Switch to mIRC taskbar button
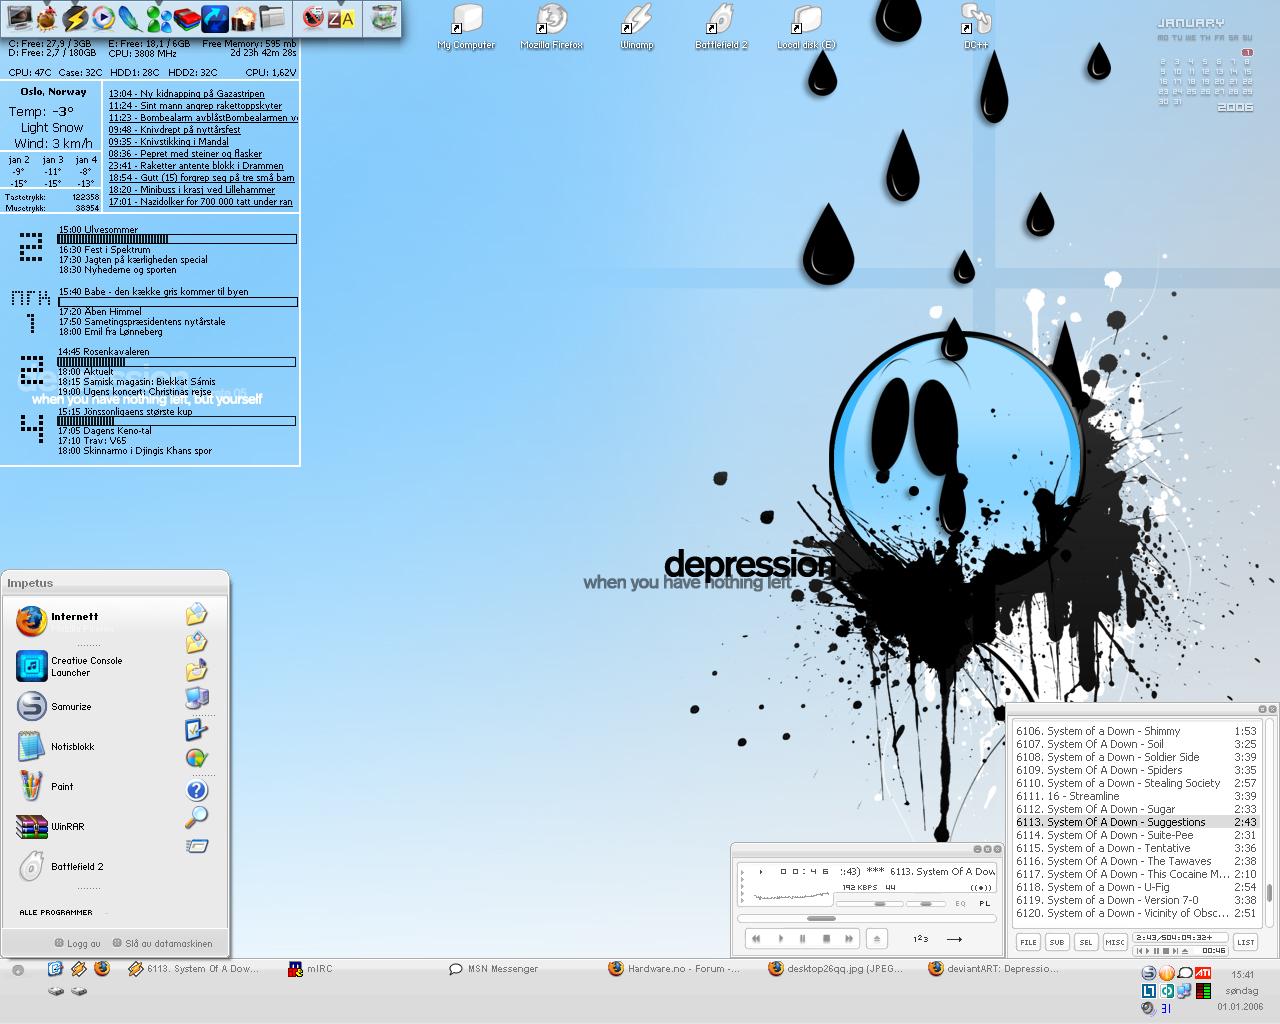Viewport: 1280px width, 1024px height. (x=311, y=968)
